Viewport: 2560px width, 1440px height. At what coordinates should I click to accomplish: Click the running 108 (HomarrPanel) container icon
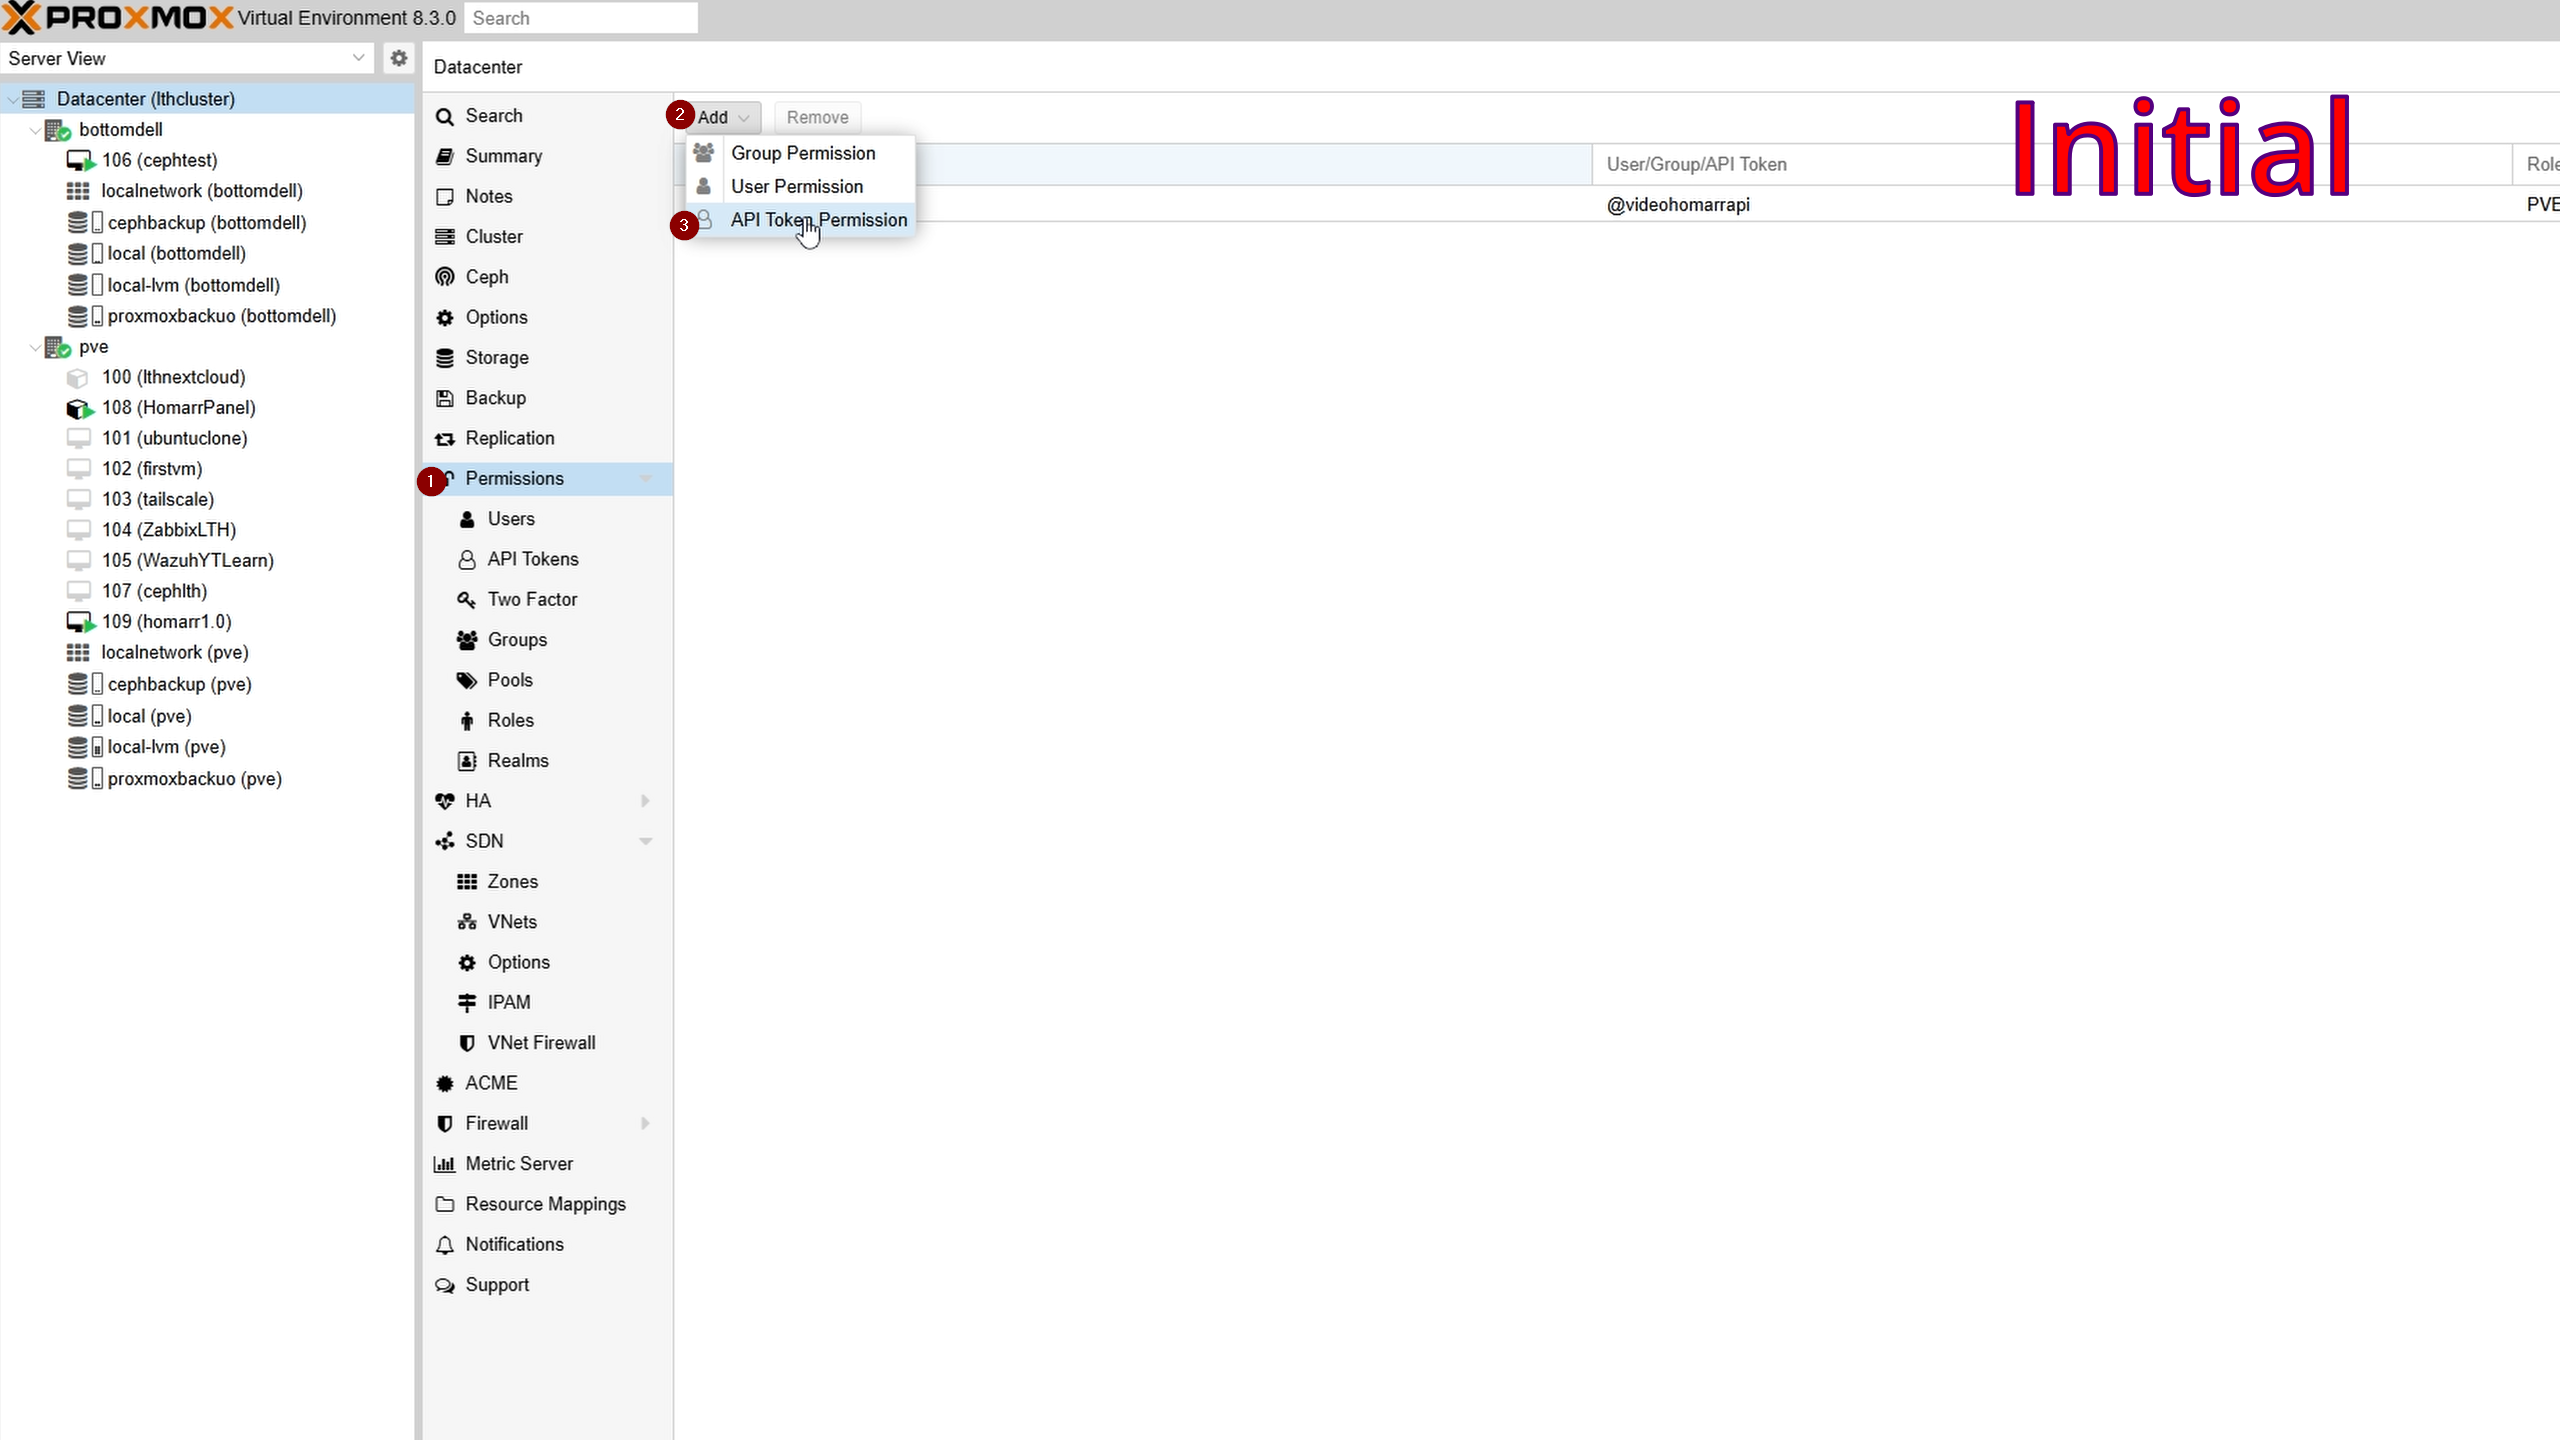point(79,408)
